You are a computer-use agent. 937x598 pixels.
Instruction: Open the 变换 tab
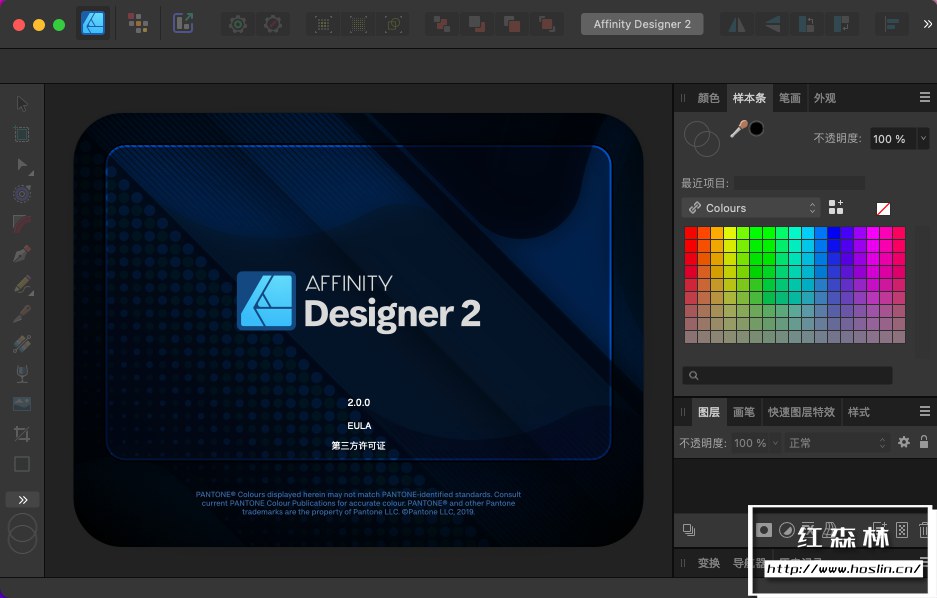coord(709,563)
